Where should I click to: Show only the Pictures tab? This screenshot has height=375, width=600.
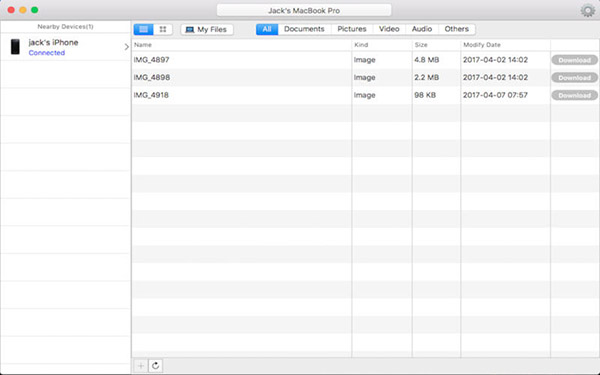pos(352,29)
